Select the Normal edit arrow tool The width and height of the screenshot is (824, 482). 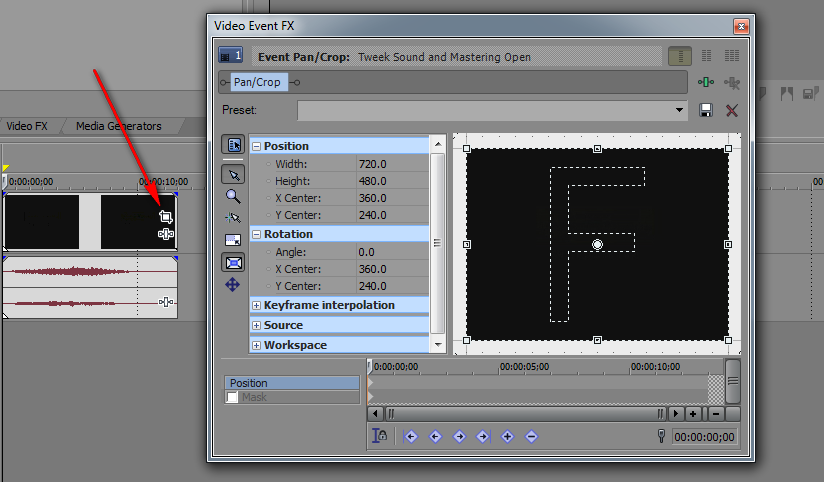point(232,175)
